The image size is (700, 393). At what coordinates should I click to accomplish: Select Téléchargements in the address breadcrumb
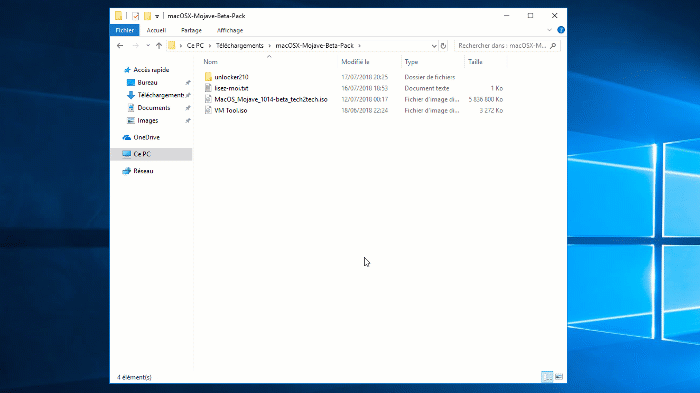pos(240,46)
